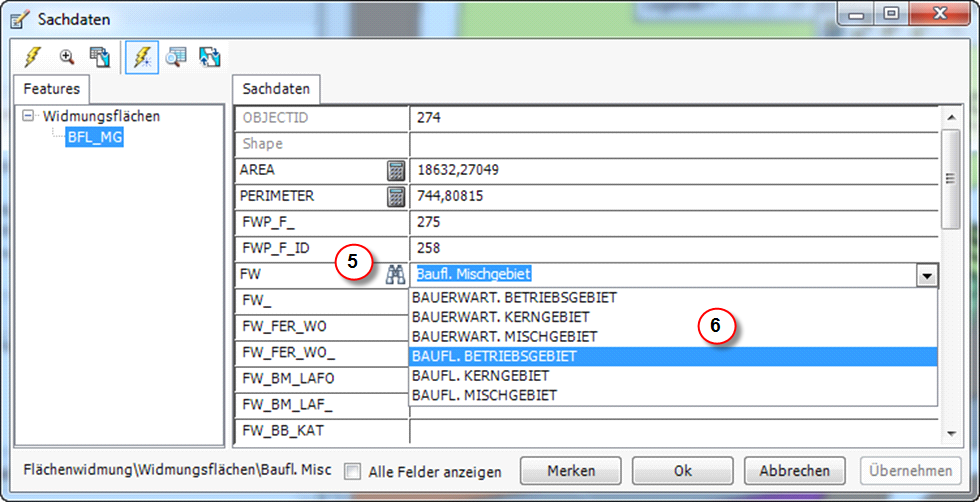Viewport: 980px width, 502px height.
Task: Select the Sachdaten tab
Action: tap(276, 89)
